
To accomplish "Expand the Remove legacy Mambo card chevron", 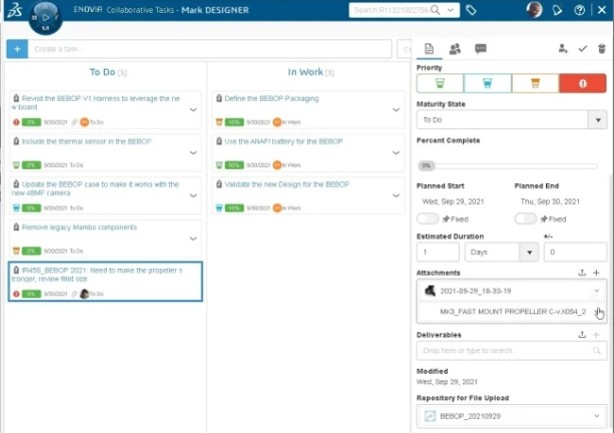I will click(193, 238).
